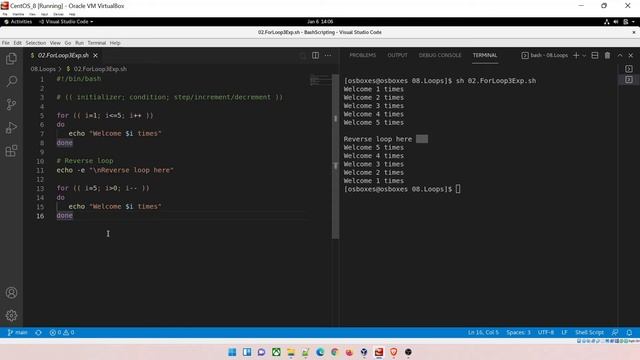Click the terminal prompt input cursor
640x360 pixels.
coord(458,189)
